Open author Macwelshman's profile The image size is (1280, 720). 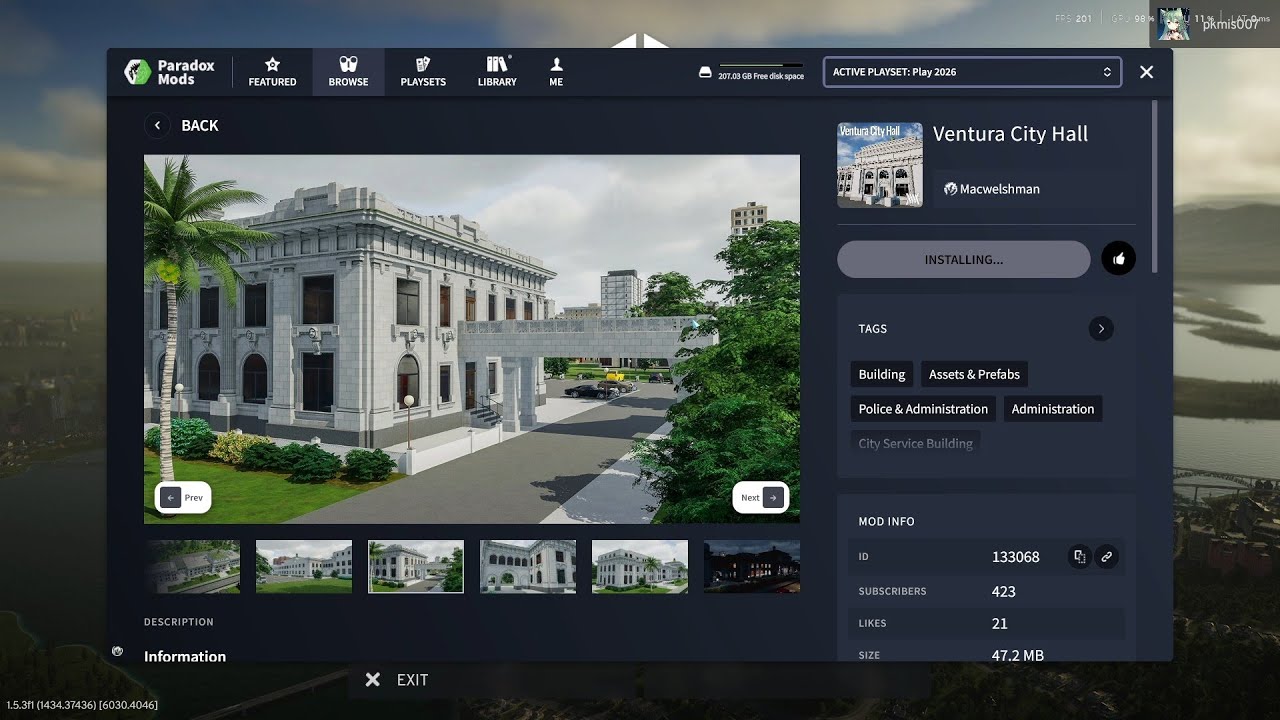coord(991,189)
